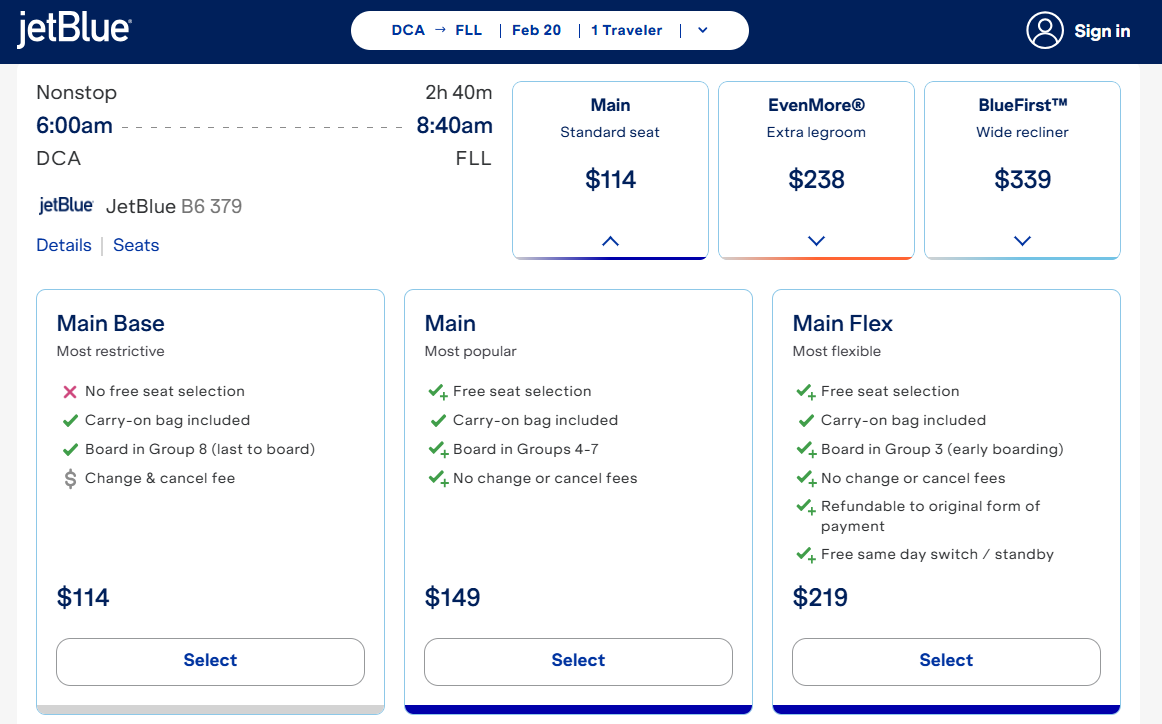The width and height of the screenshot is (1162, 724).
Task: Click the Main Base card title
Action: click(110, 323)
